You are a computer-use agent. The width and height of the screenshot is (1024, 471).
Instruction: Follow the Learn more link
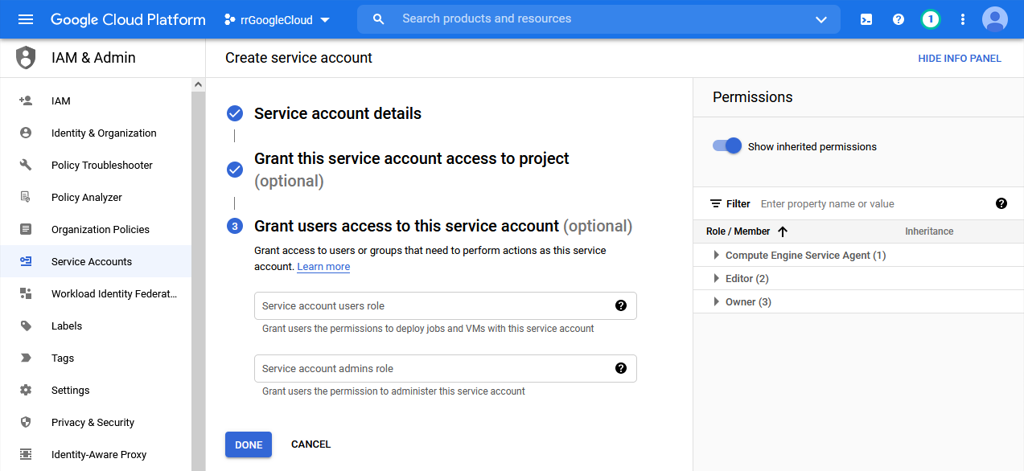(323, 267)
